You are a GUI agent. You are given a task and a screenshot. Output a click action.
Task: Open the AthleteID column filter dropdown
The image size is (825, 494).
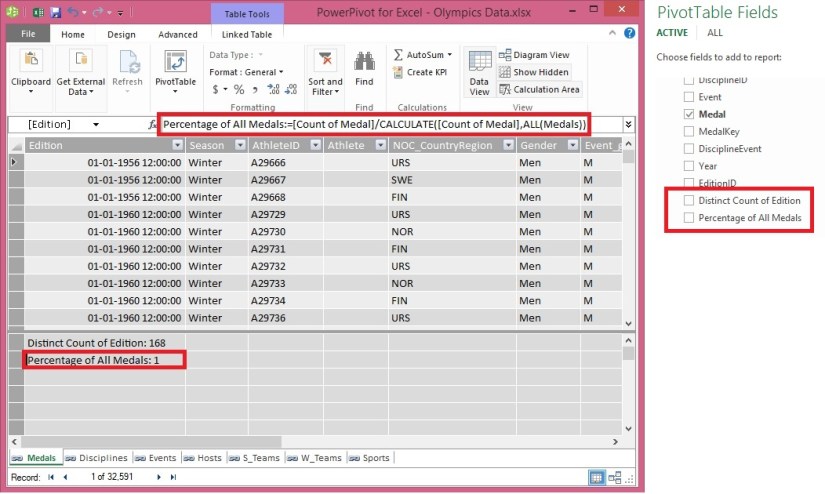coord(316,145)
